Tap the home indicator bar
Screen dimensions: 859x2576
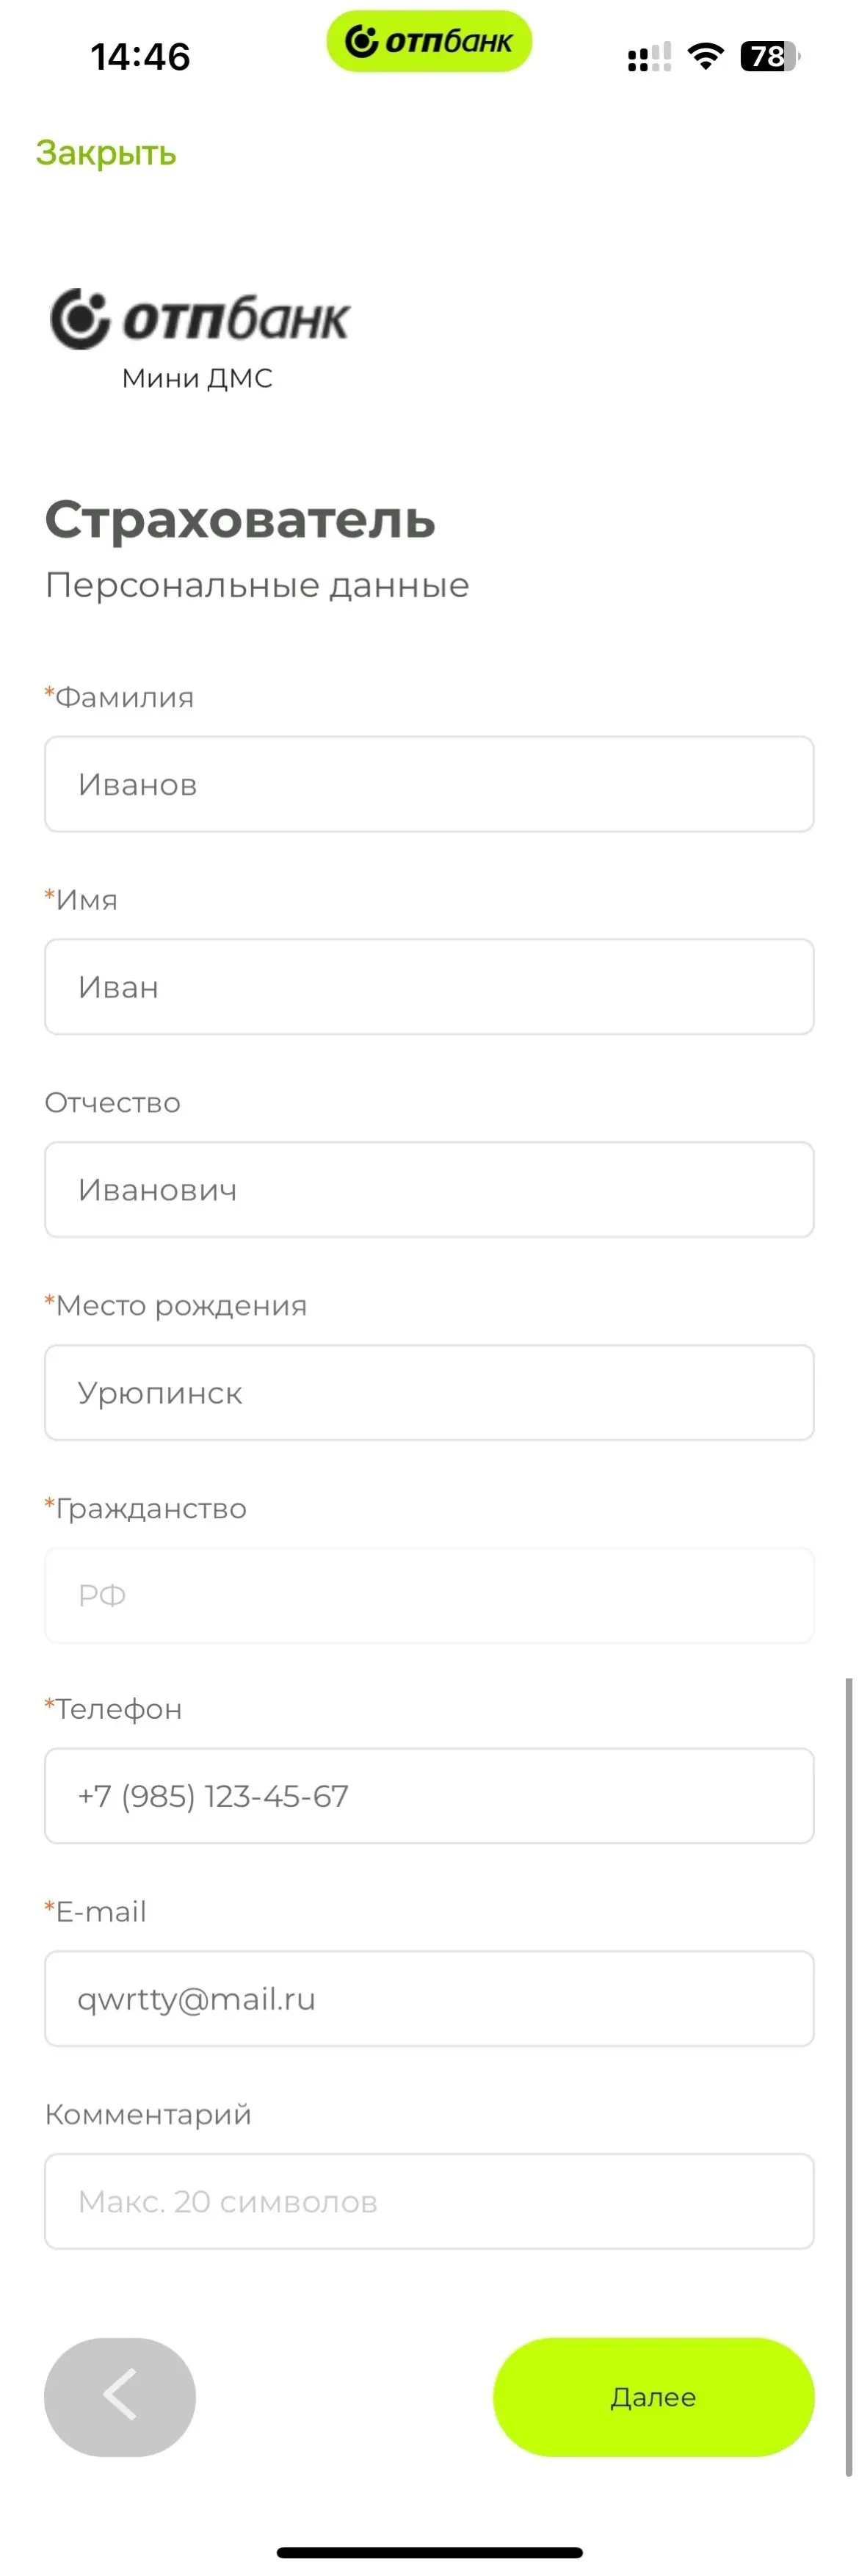pyautogui.click(x=429, y=2552)
